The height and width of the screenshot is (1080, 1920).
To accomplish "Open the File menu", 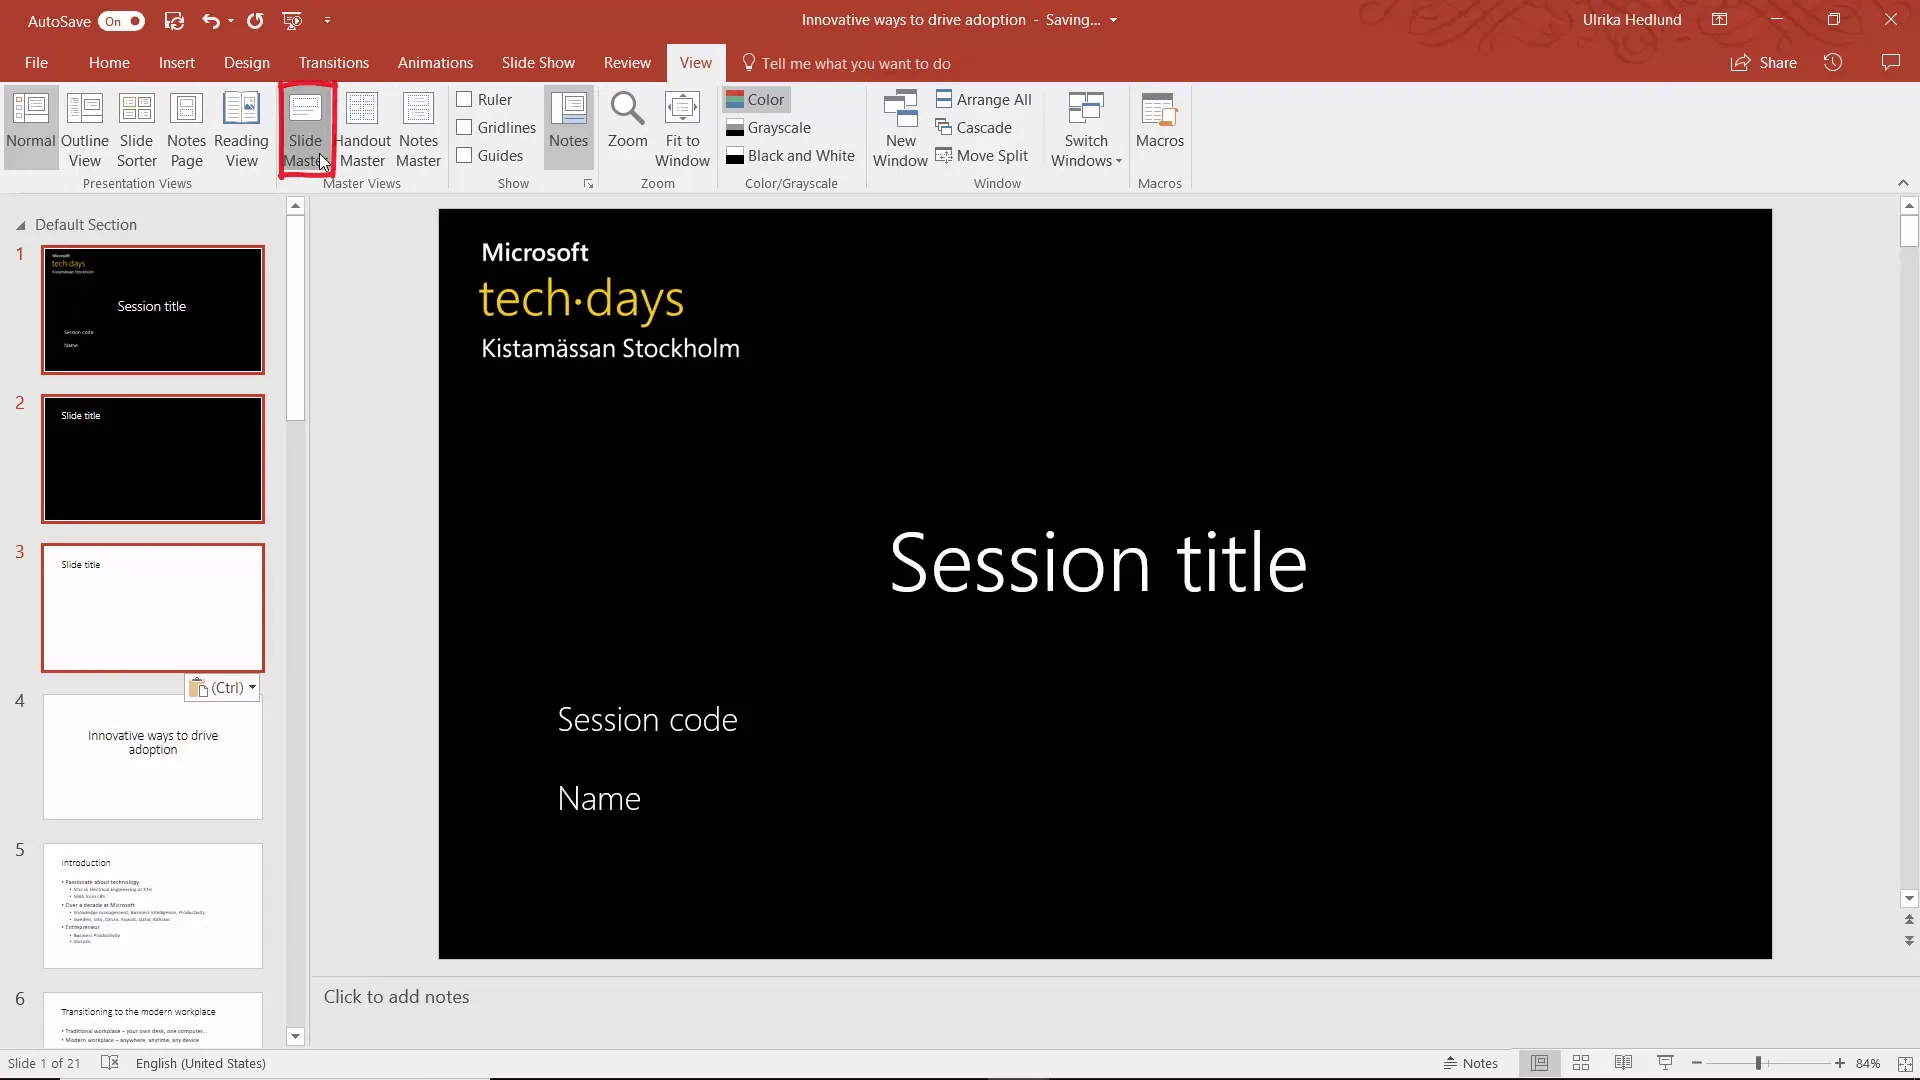I will (x=36, y=62).
